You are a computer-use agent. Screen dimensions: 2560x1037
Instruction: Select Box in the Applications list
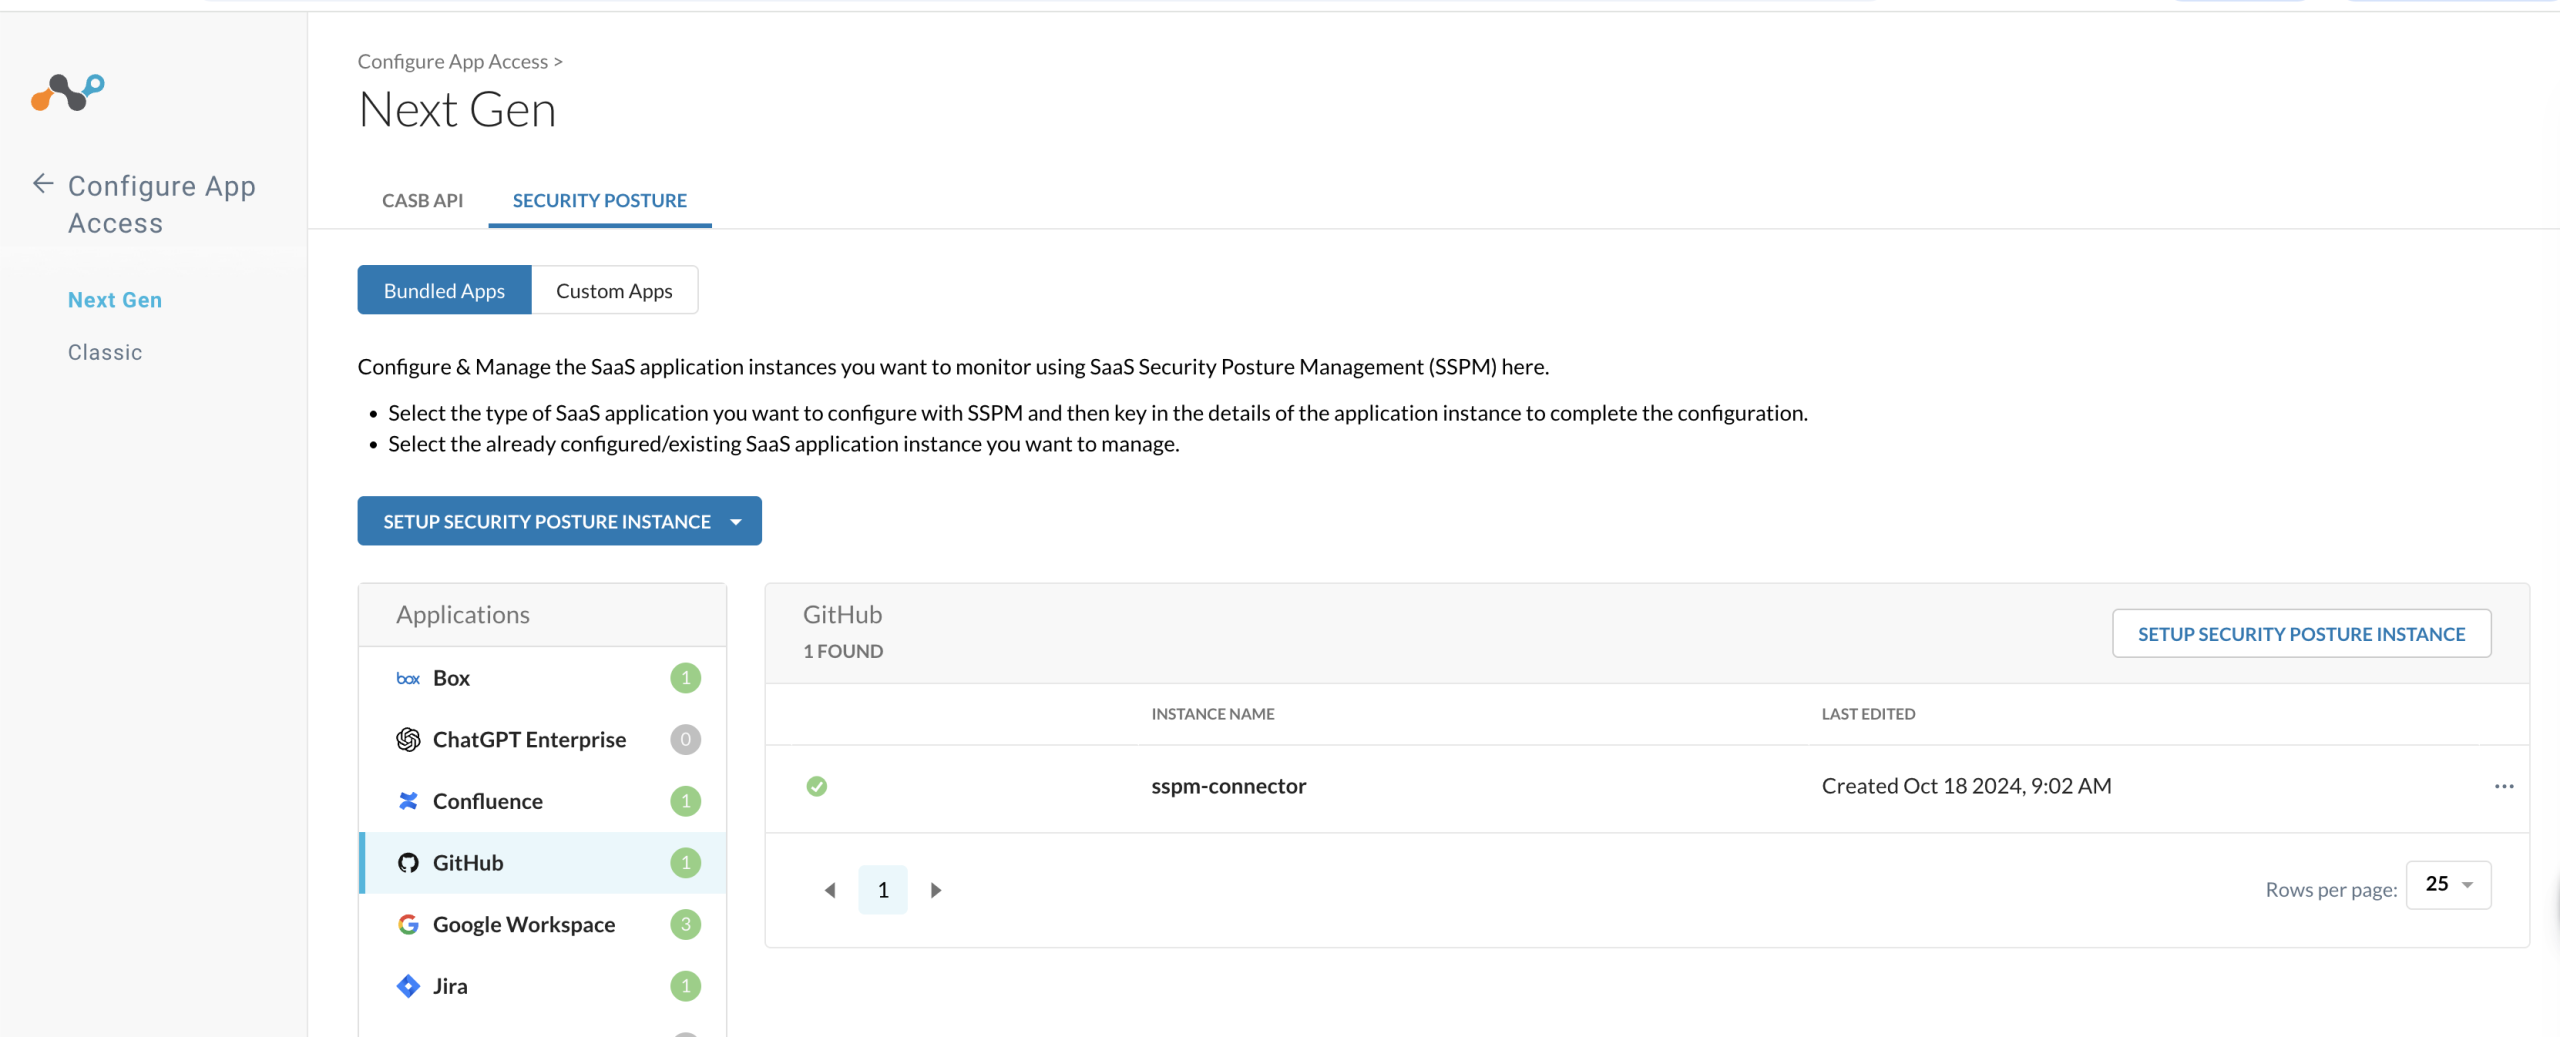(543, 678)
